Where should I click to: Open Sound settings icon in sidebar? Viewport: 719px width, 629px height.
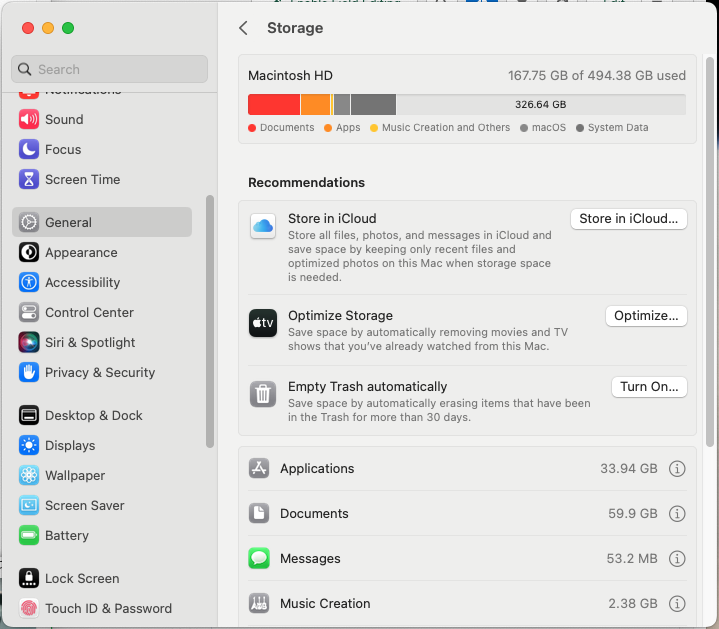click(28, 120)
